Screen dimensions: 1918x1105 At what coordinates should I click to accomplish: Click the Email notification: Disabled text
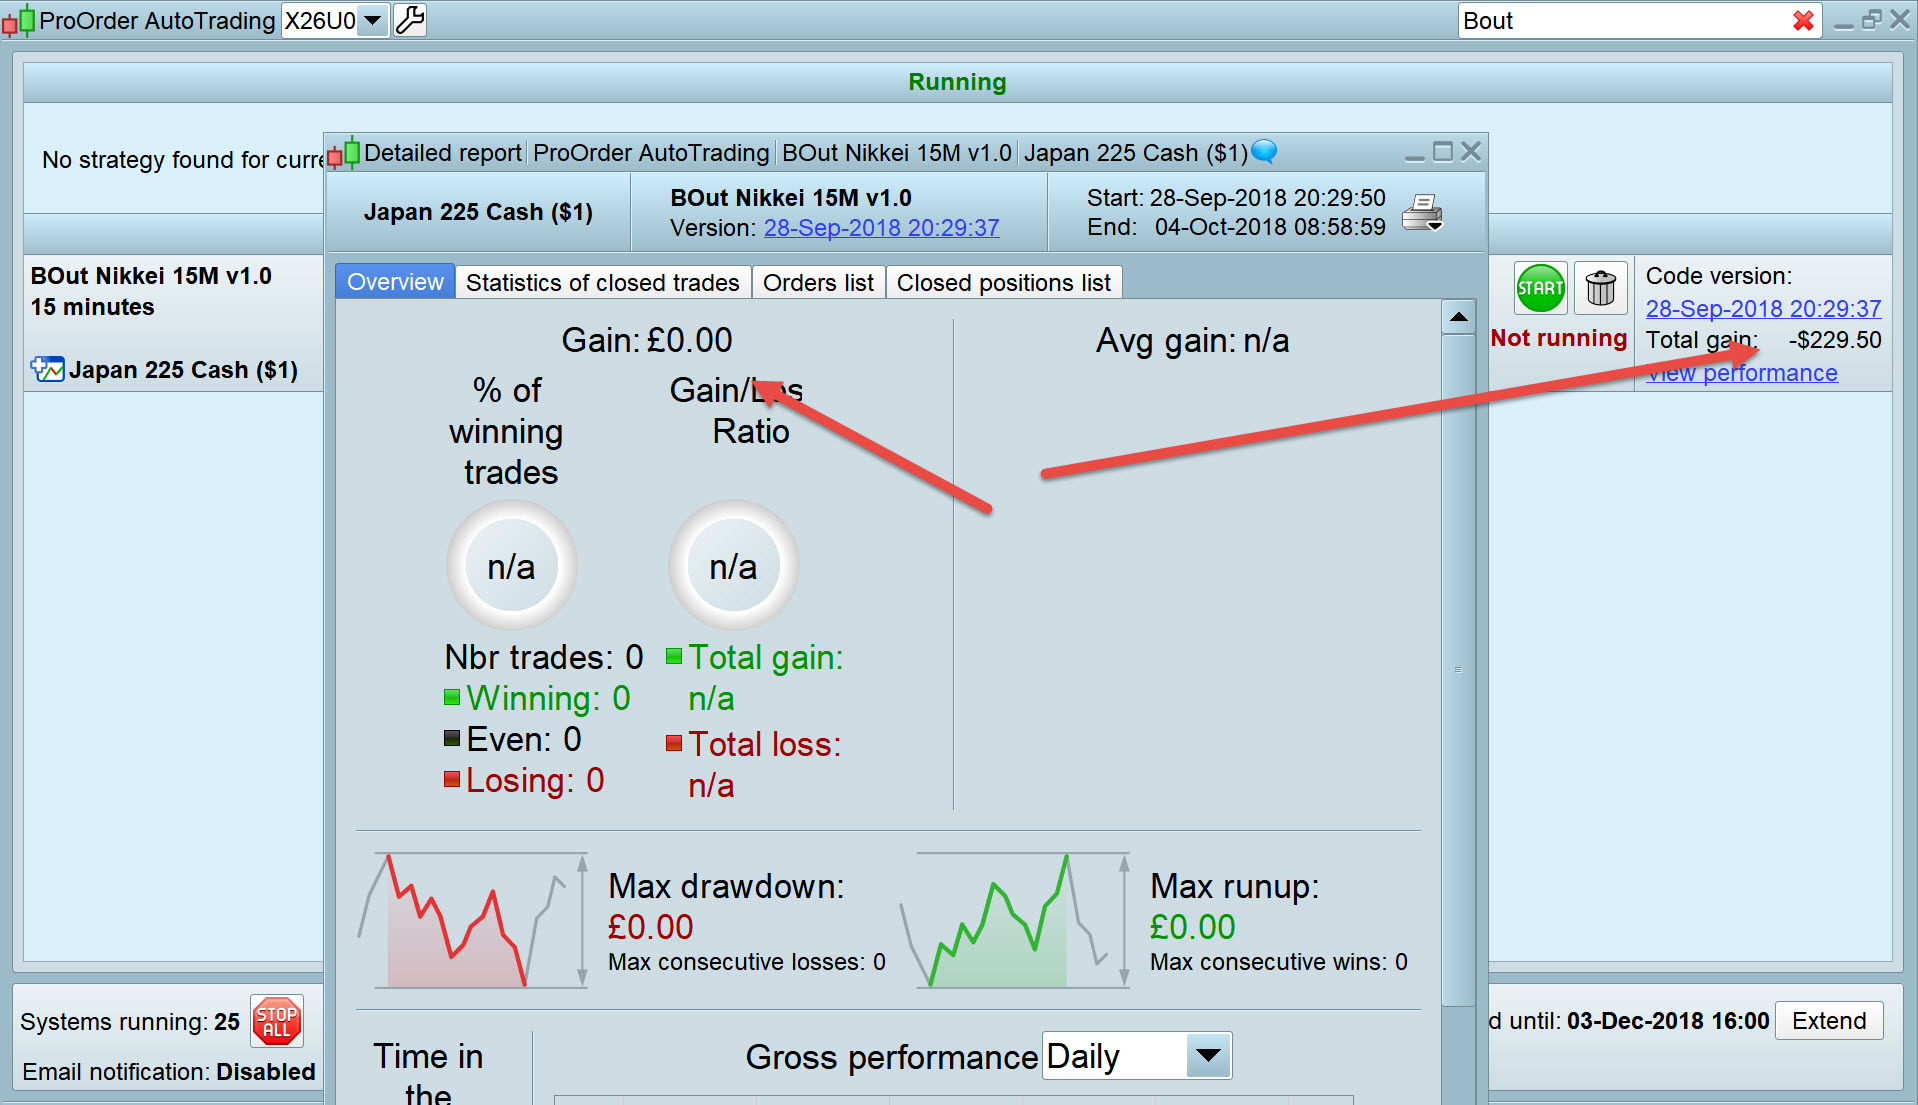point(169,1072)
